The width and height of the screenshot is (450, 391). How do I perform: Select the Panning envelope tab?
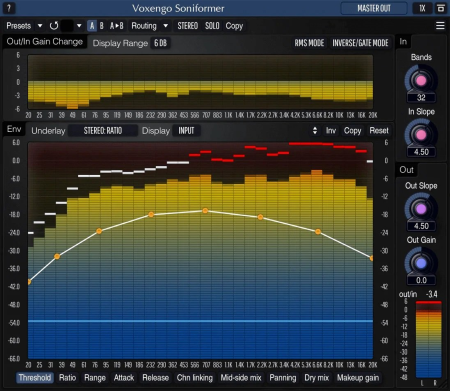283,378
